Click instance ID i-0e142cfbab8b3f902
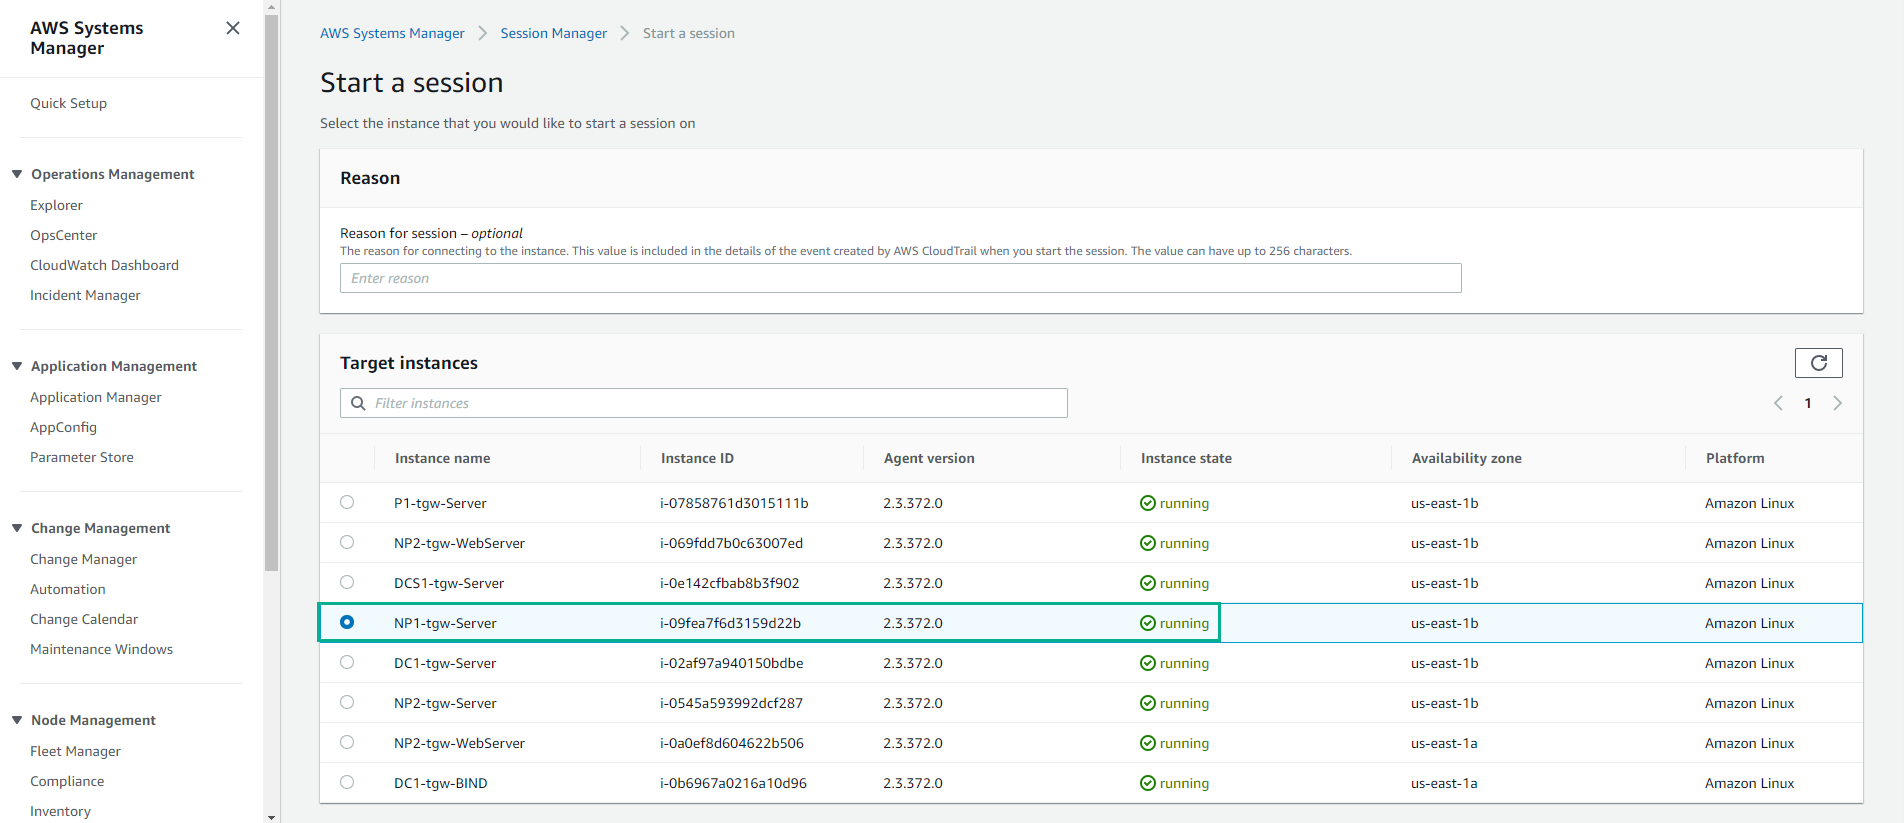 729,583
